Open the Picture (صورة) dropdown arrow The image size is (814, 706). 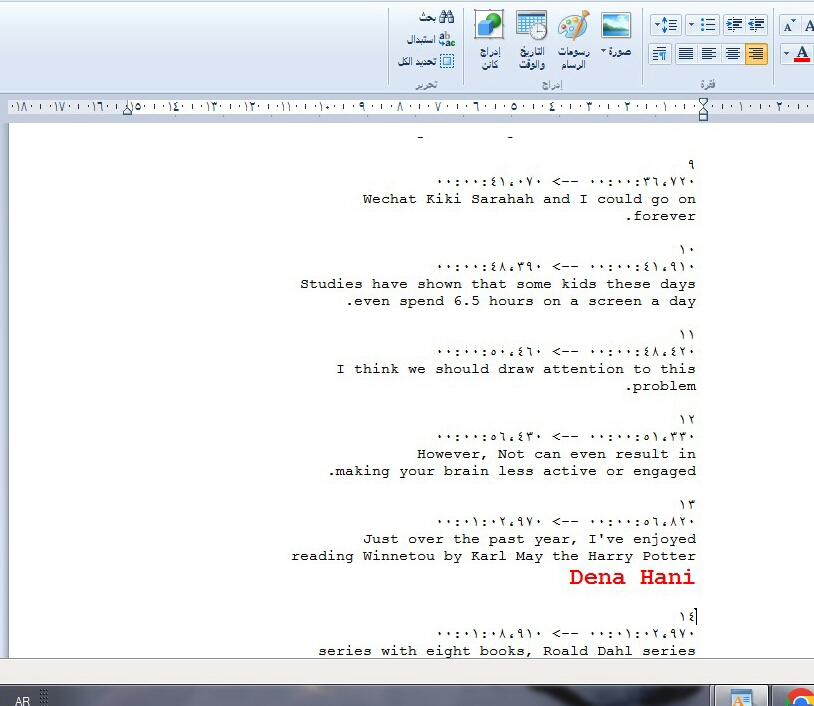[x=604, y=51]
